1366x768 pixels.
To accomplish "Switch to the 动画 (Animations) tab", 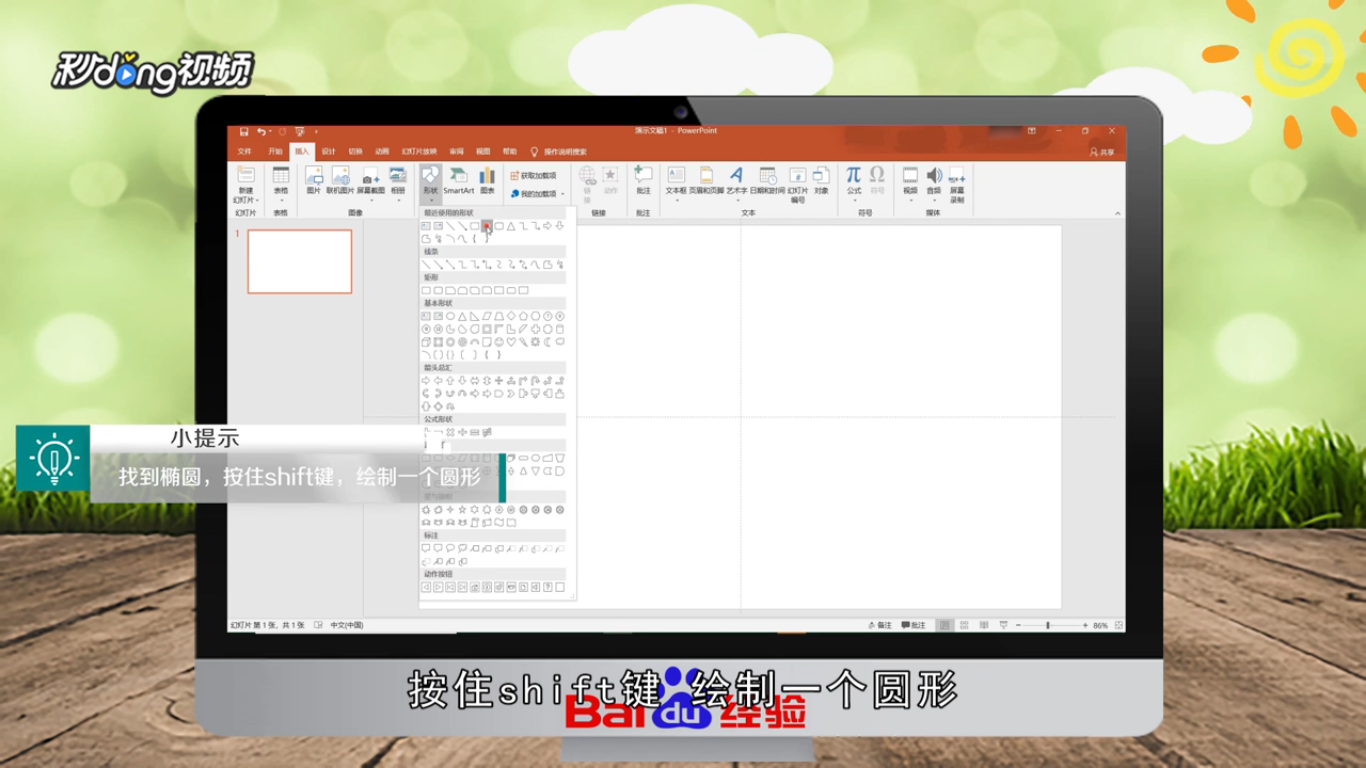I will tap(382, 151).
